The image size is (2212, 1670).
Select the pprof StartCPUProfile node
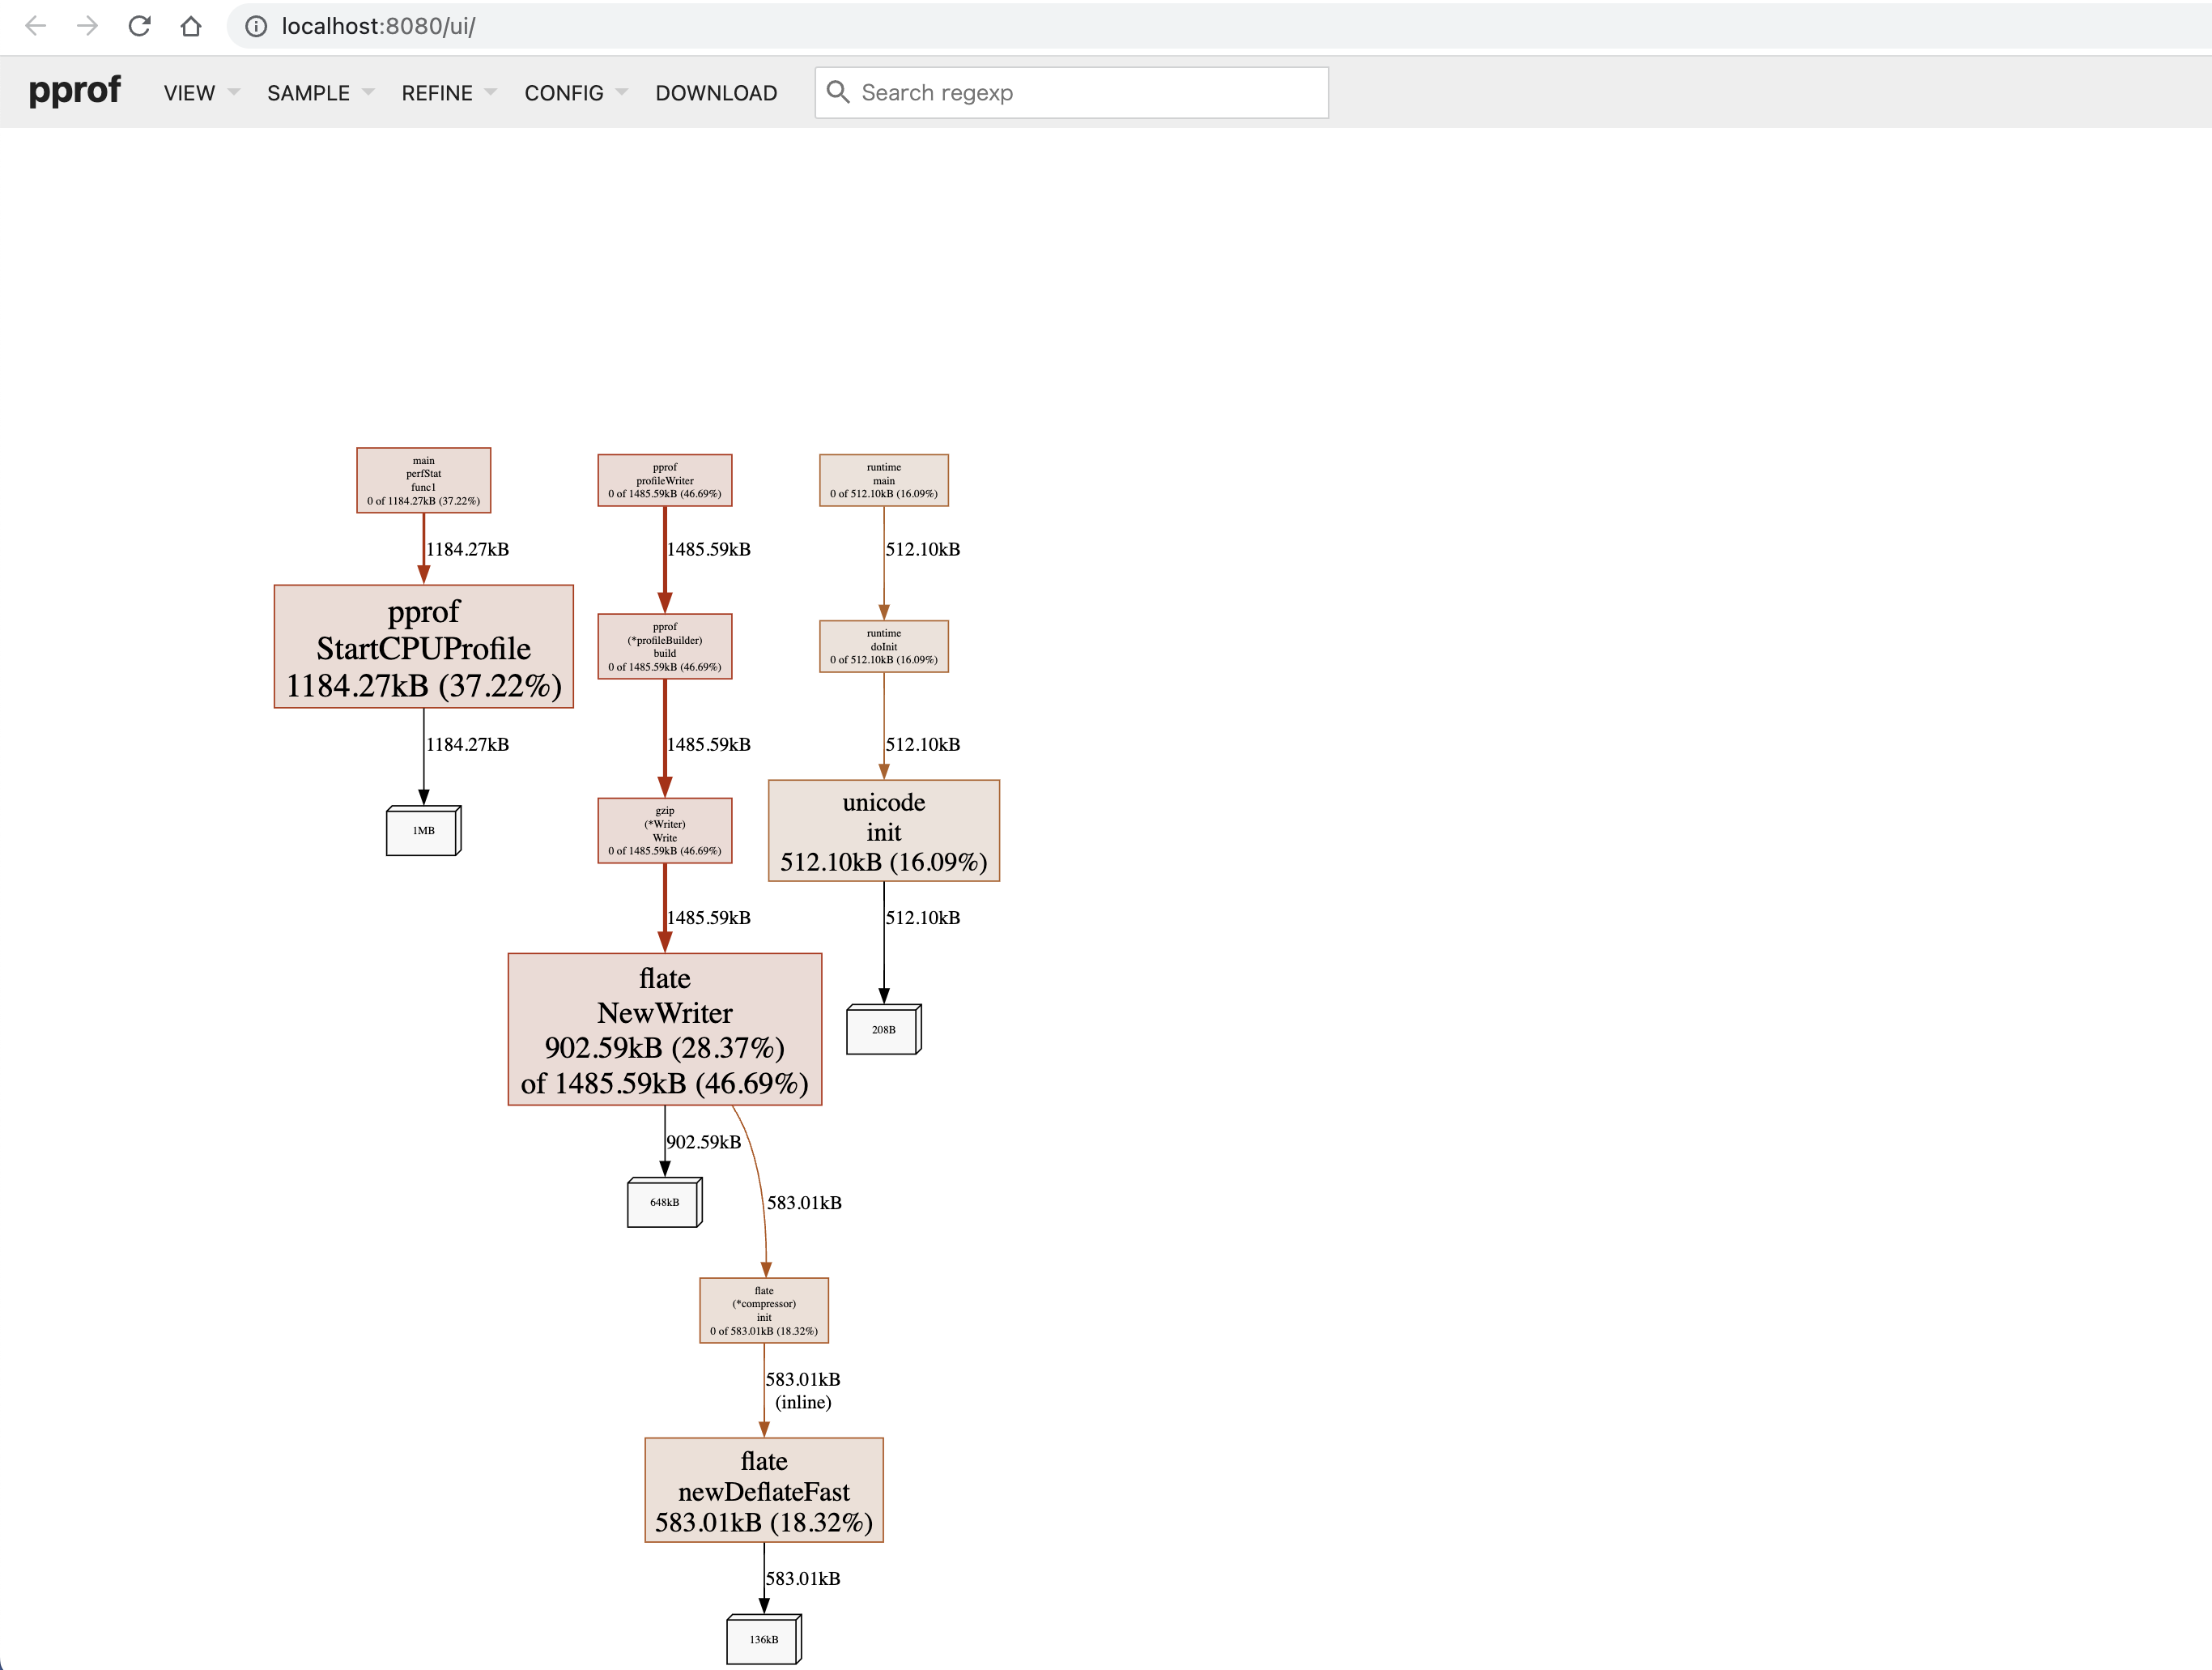pos(424,647)
